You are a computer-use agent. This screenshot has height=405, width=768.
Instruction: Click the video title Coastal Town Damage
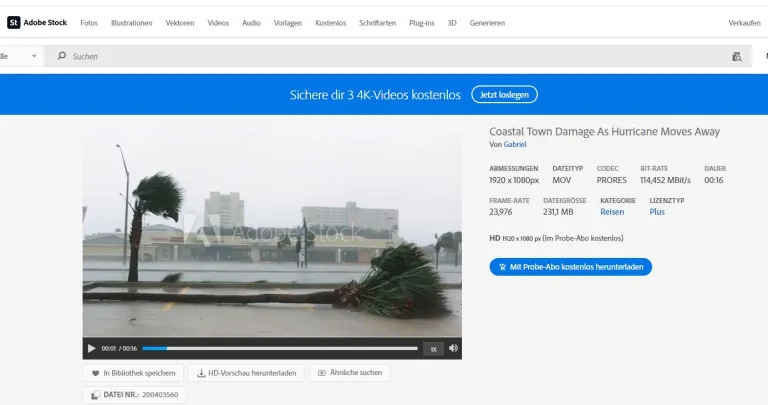click(604, 132)
